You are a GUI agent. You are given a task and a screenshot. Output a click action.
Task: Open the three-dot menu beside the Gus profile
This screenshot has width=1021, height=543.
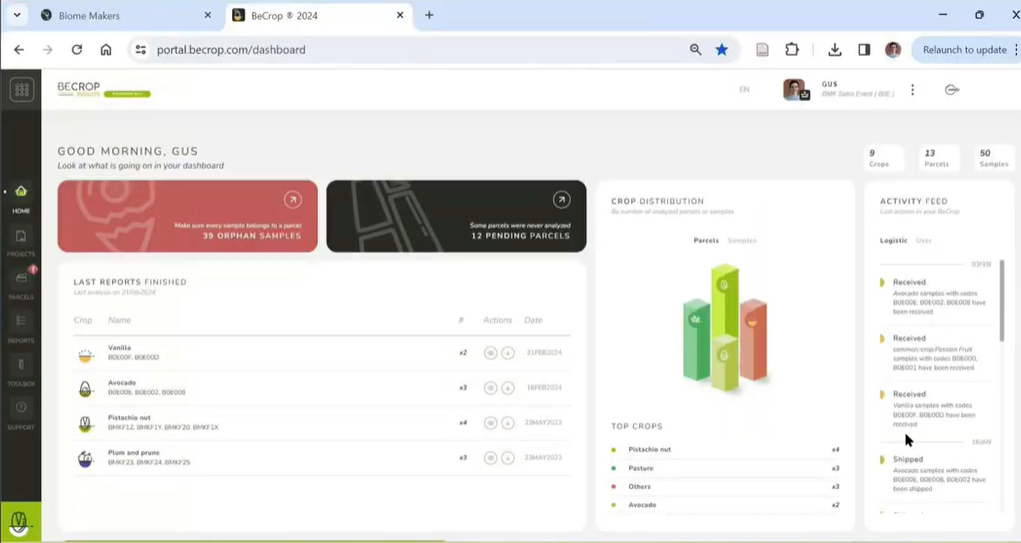point(912,90)
